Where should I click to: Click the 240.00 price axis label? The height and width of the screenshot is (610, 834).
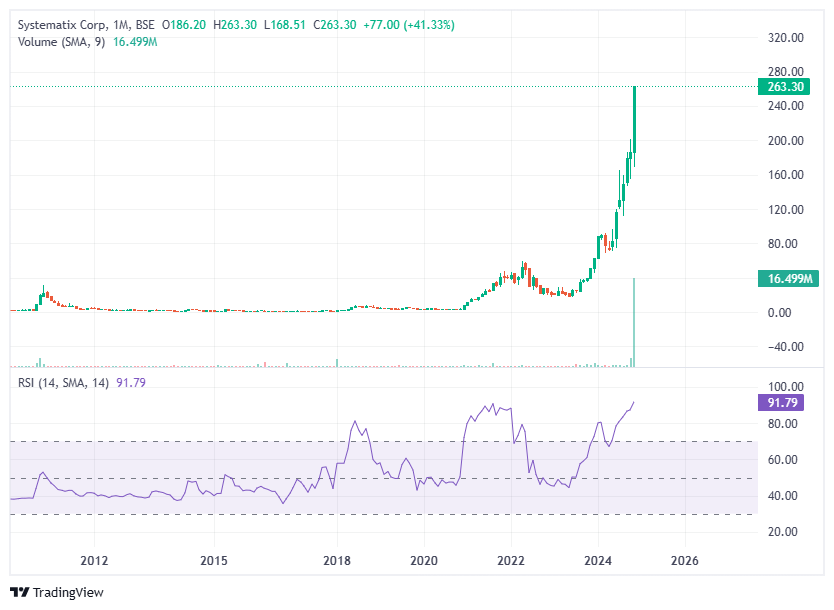[786, 106]
